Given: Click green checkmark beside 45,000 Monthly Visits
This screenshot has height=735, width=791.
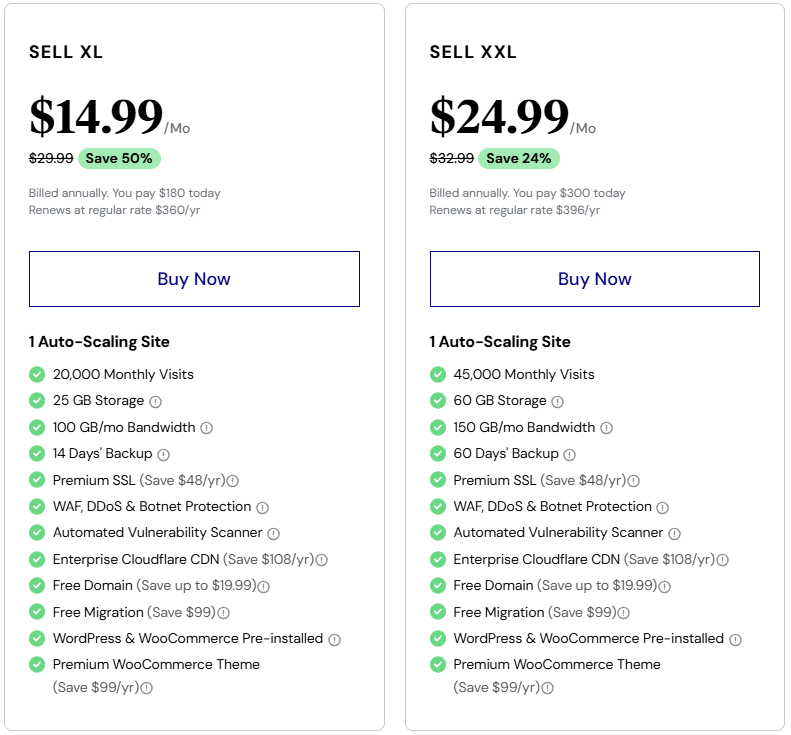Looking at the screenshot, I should 438,375.
